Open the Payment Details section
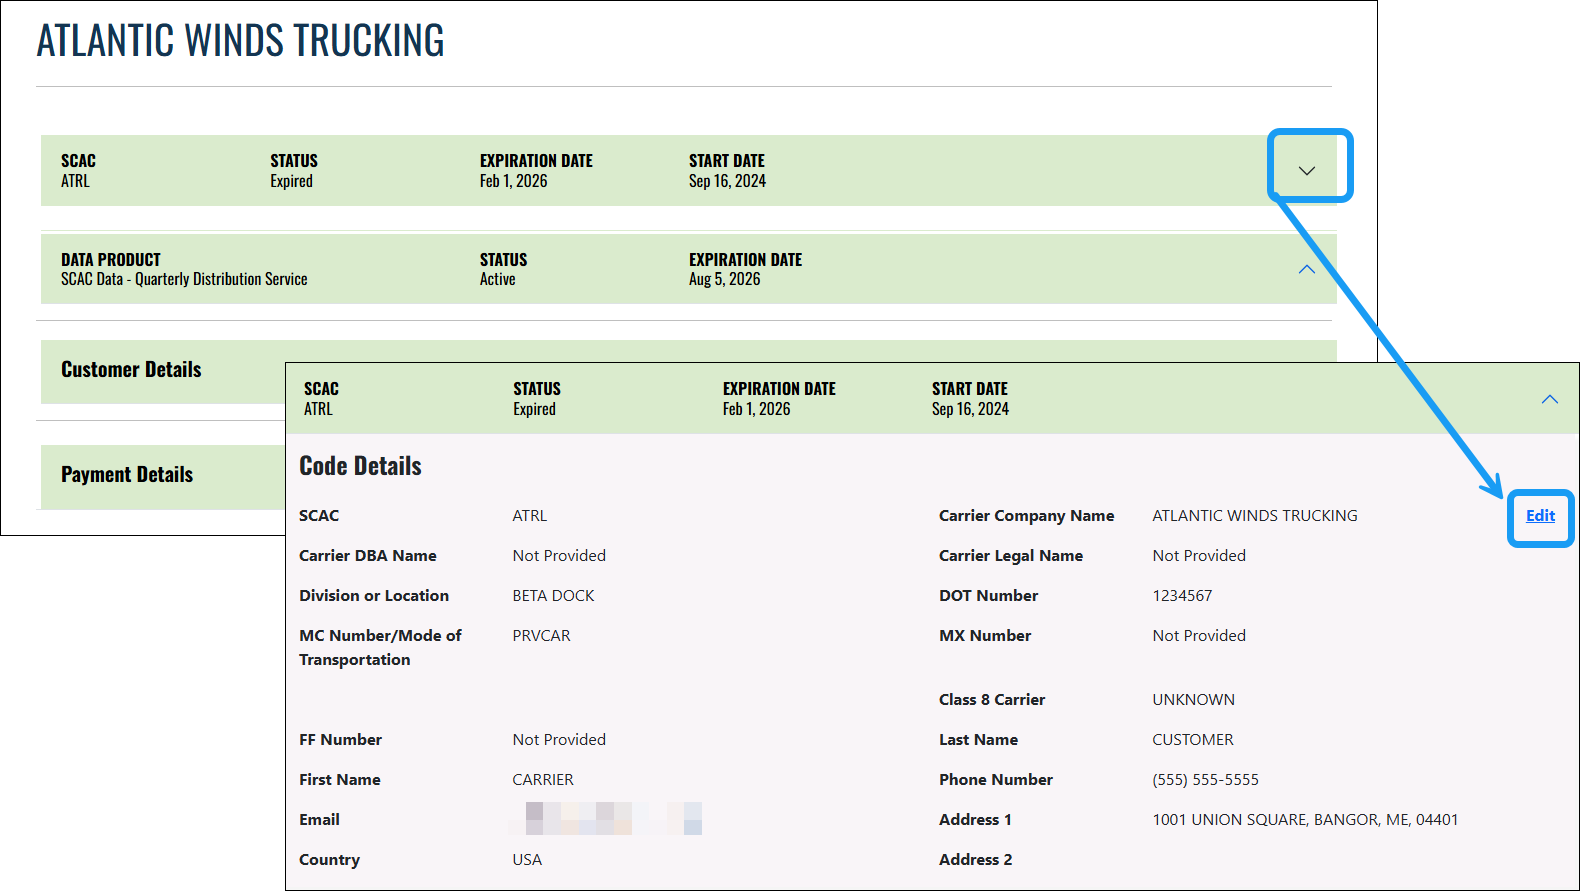This screenshot has width=1580, height=891. pyautogui.click(x=127, y=475)
